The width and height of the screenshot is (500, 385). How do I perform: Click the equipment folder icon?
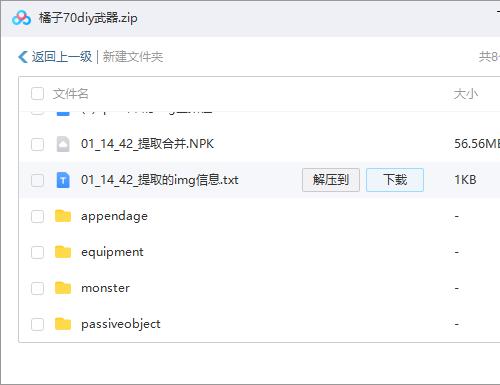63,252
